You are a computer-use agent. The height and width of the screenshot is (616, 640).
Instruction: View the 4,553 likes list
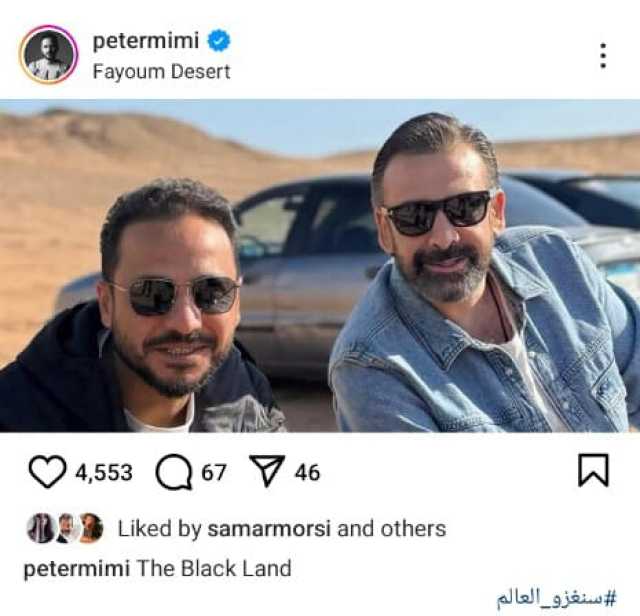(104, 472)
